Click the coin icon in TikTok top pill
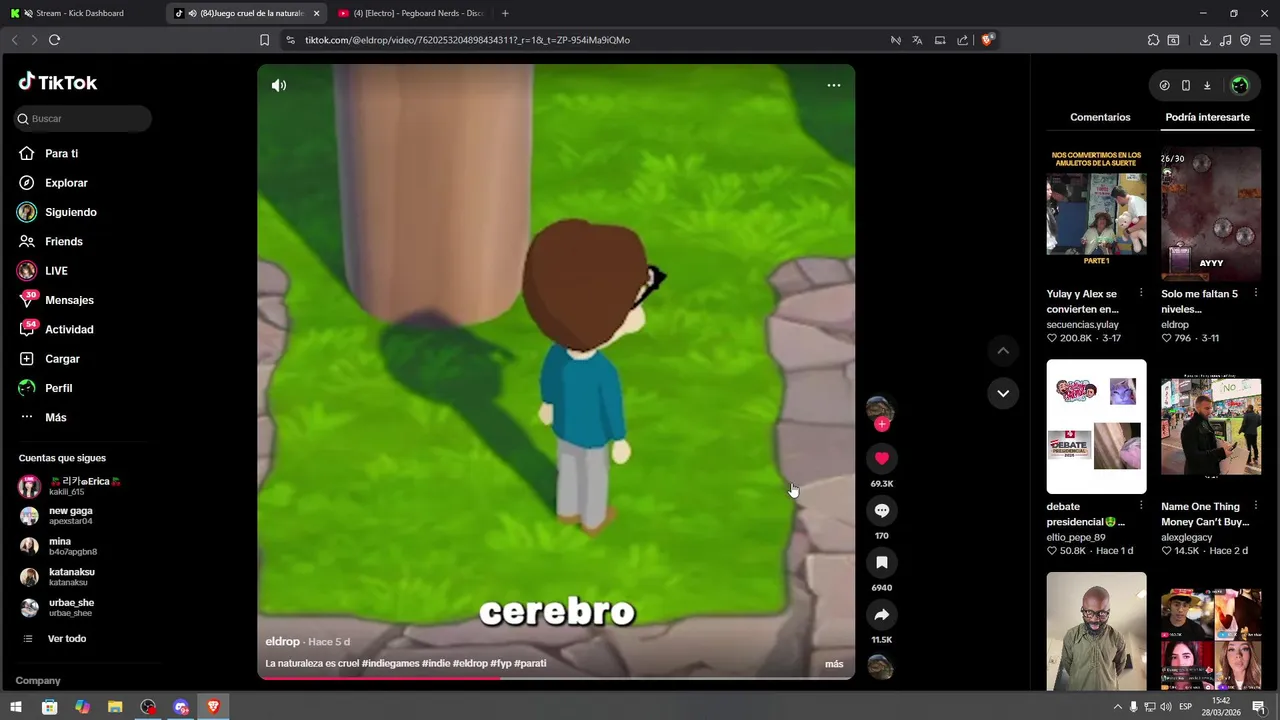 [1164, 85]
